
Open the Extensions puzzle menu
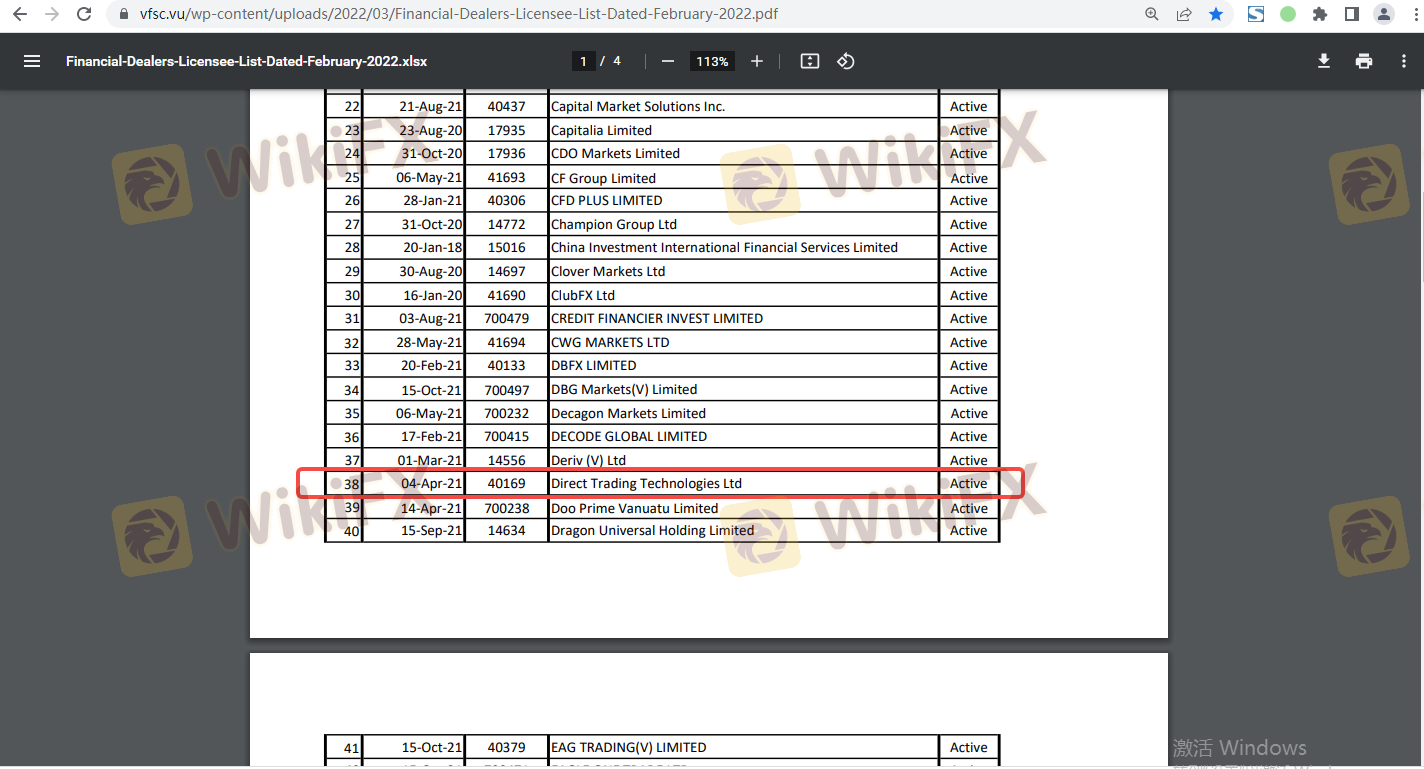[1320, 14]
